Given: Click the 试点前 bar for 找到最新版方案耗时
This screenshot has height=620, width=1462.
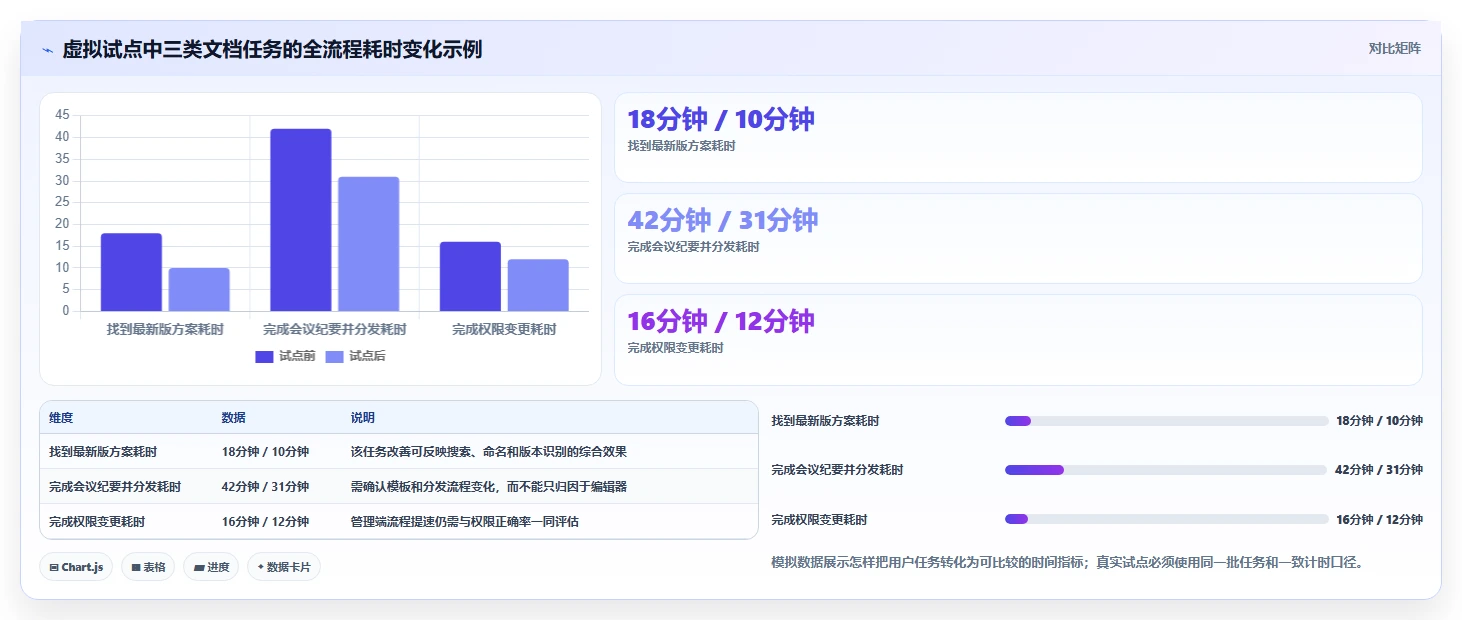Looking at the screenshot, I should point(131,272).
